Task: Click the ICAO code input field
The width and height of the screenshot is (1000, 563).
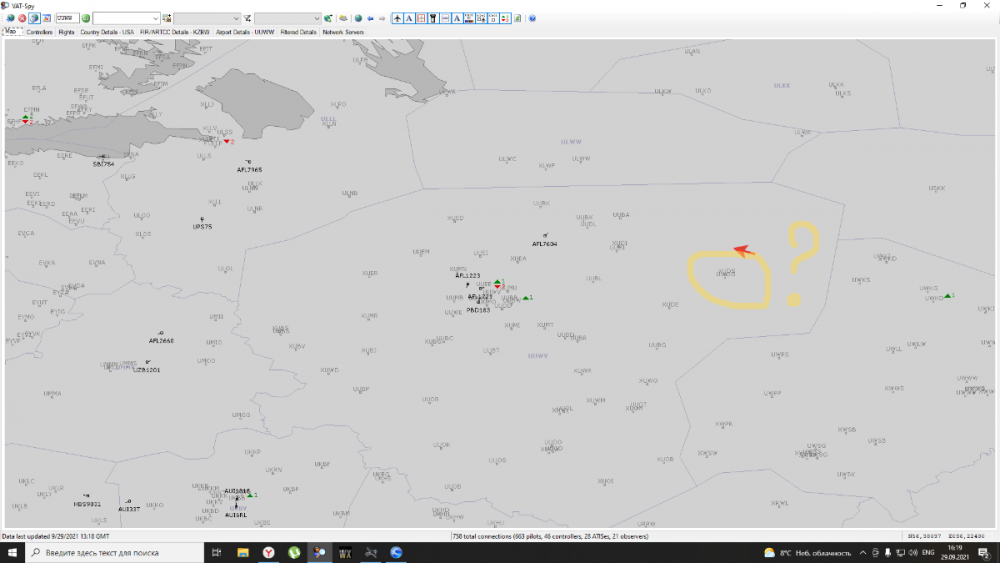Action: tap(67, 18)
